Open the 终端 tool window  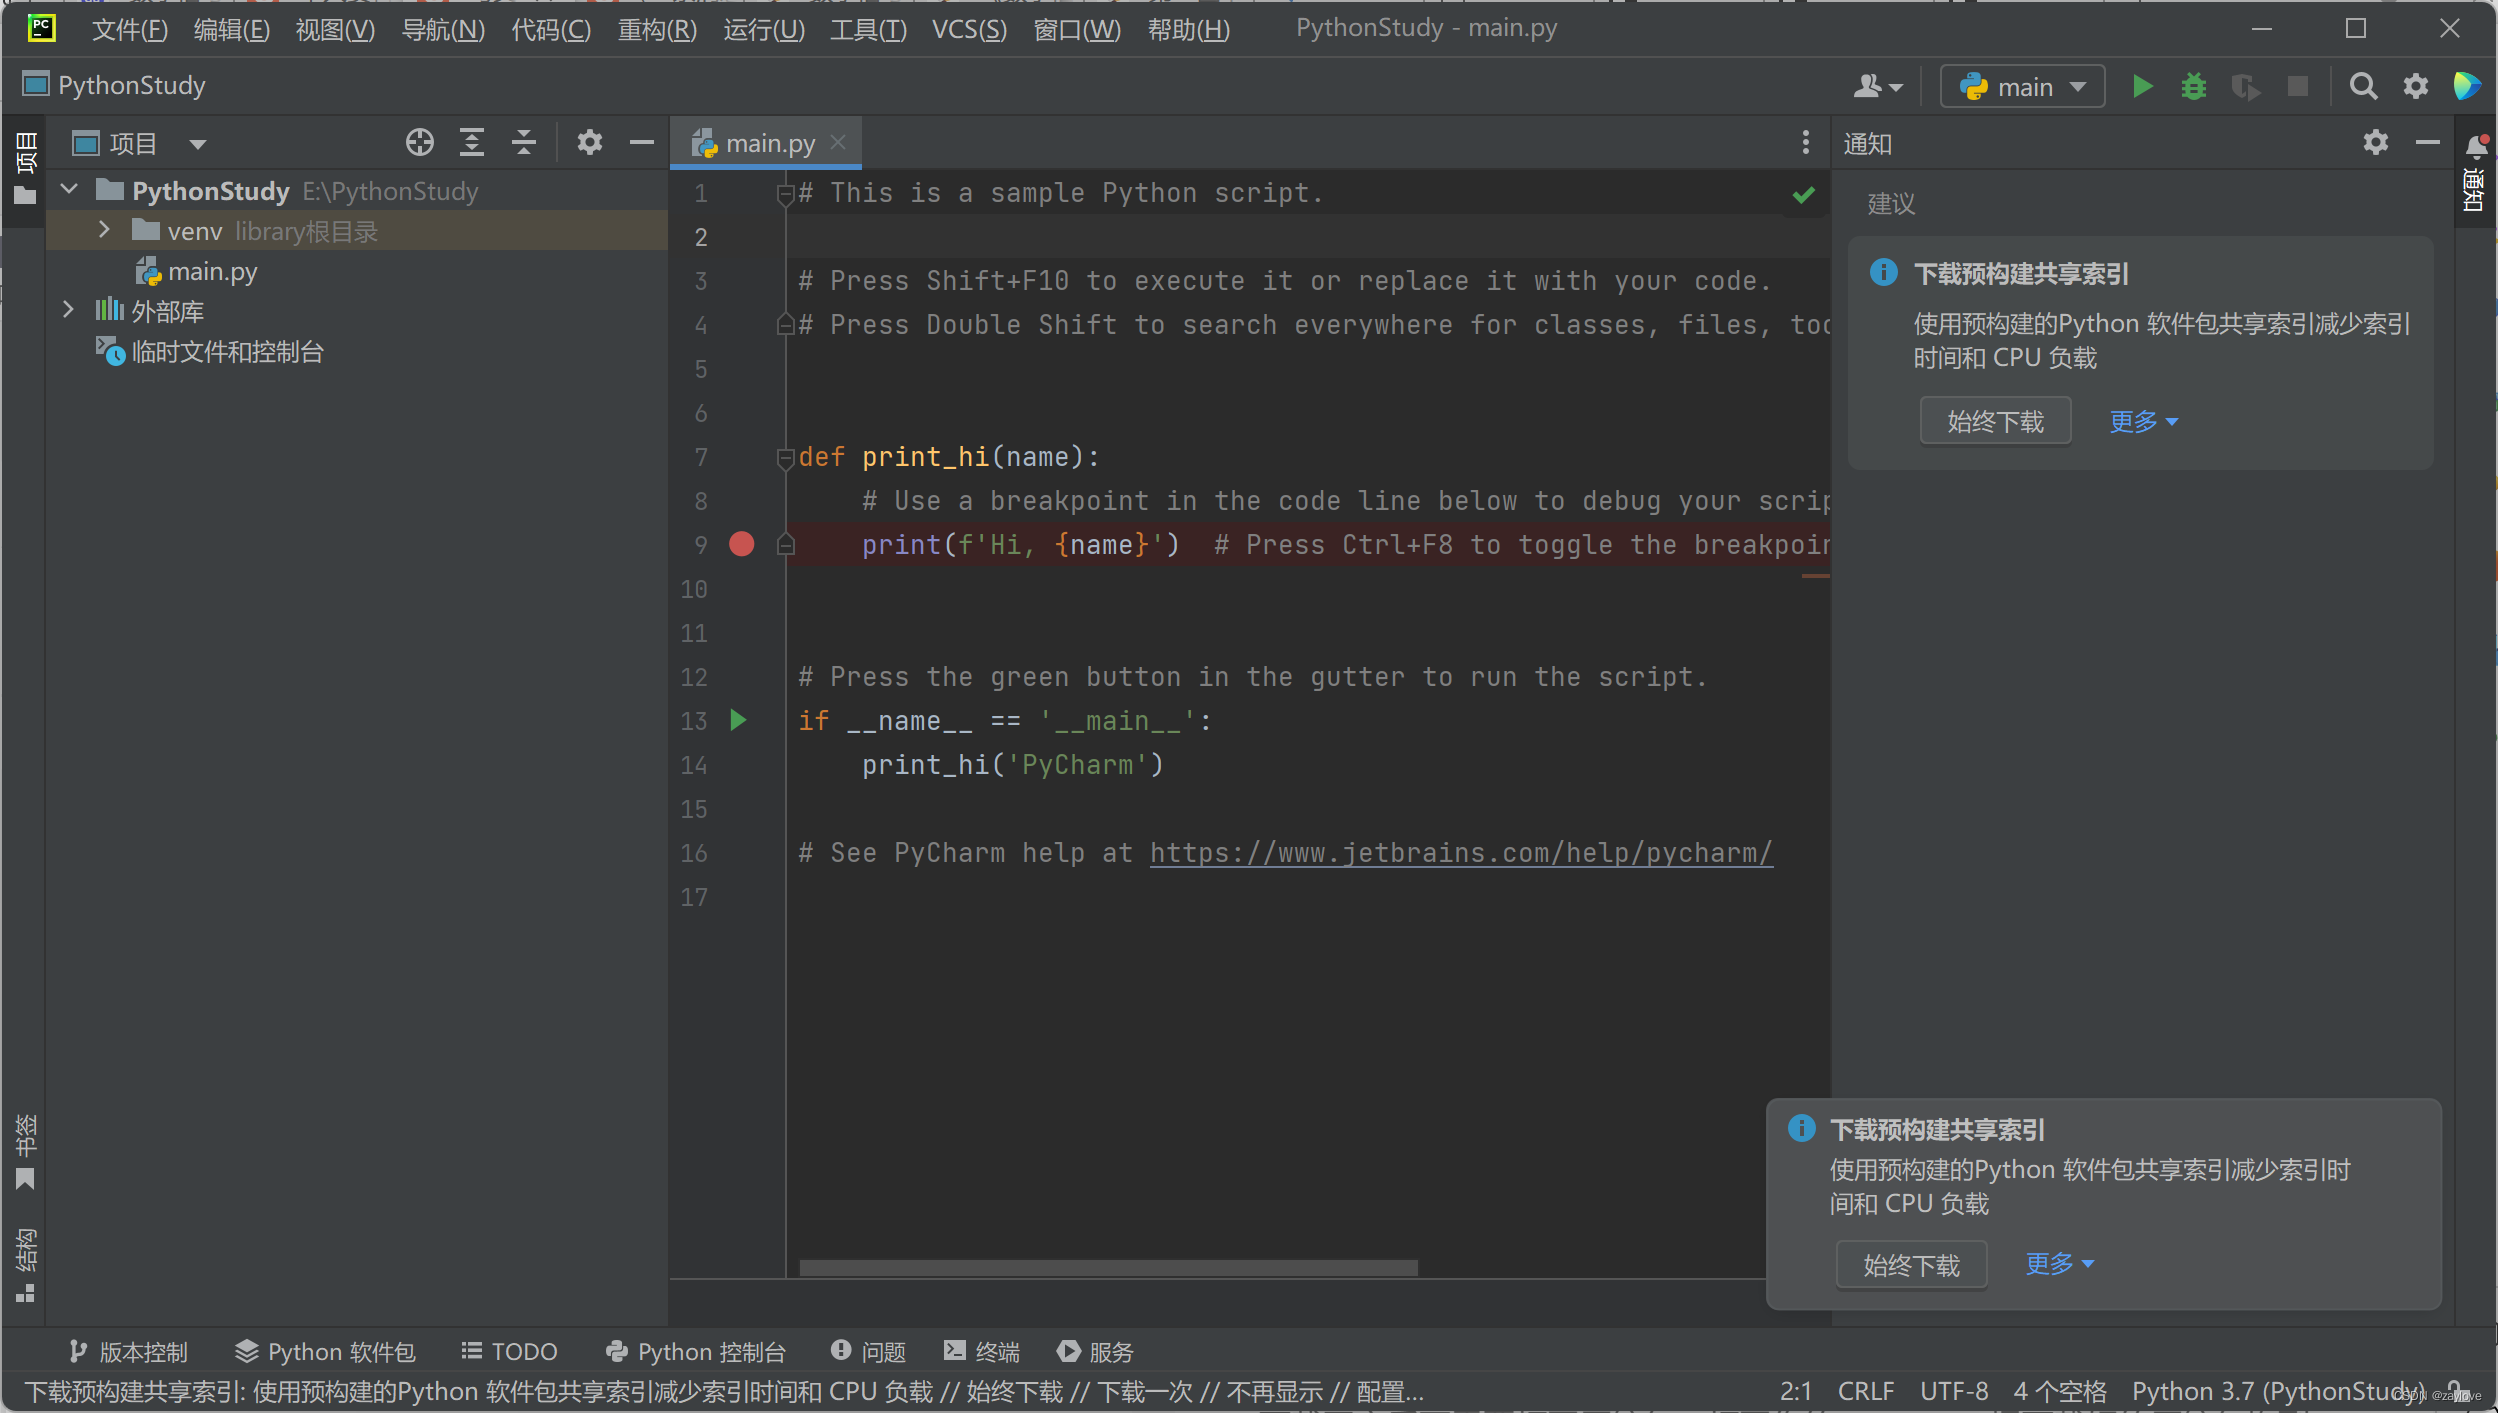point(982,1352)
